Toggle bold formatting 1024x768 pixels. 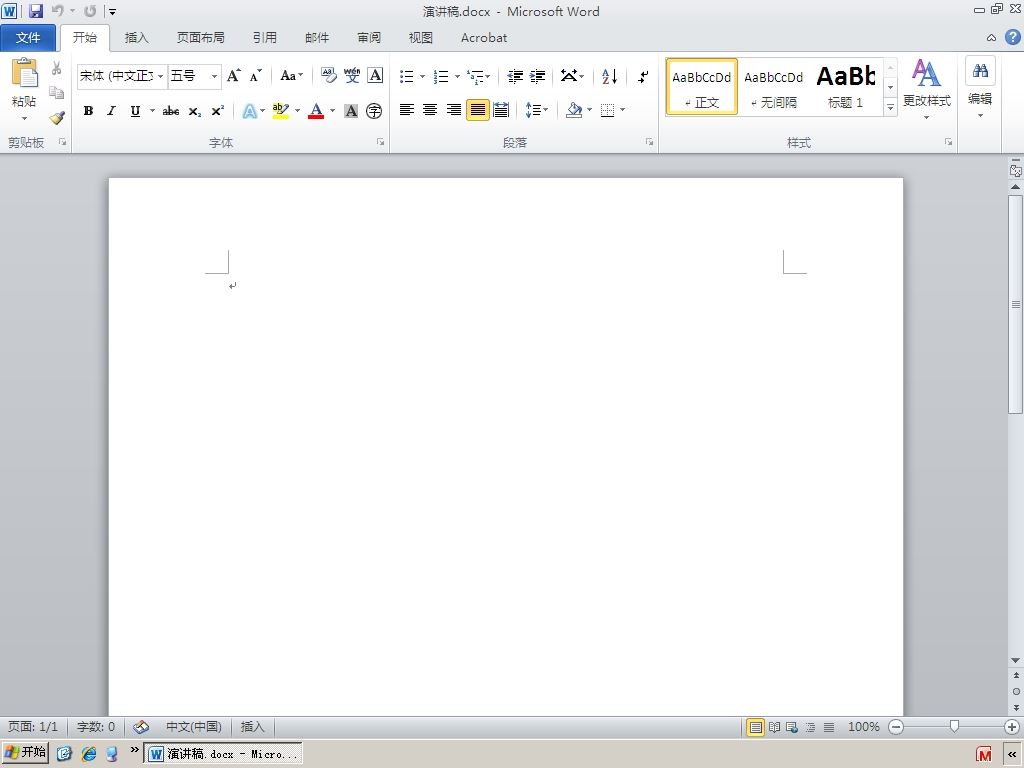tap(88, 111)
